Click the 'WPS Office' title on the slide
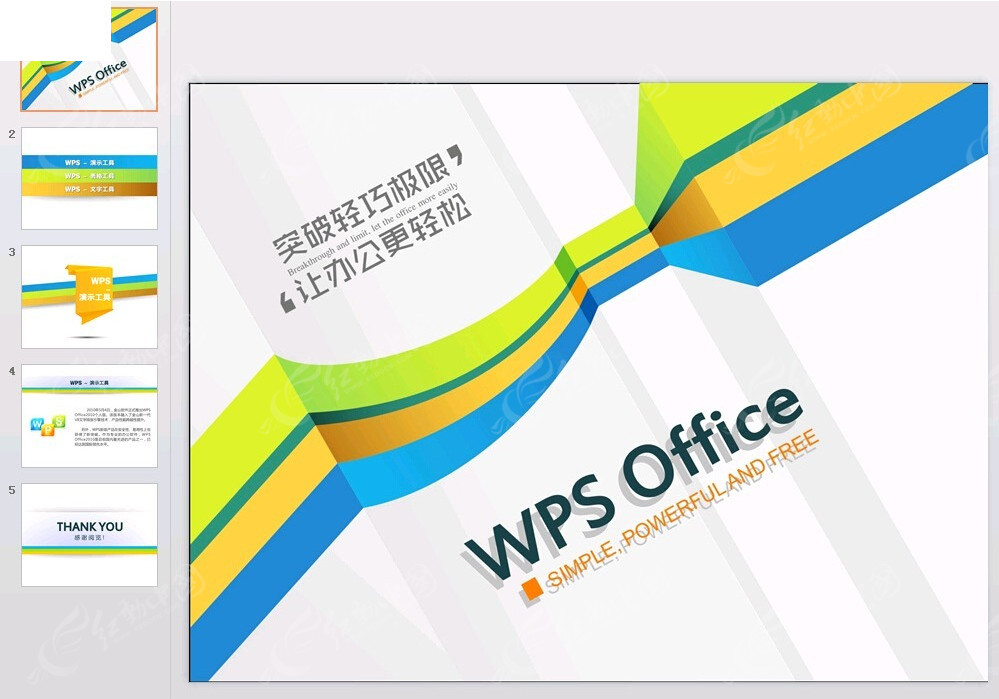Viewport: 999px width, 699px height. (632, 484)
